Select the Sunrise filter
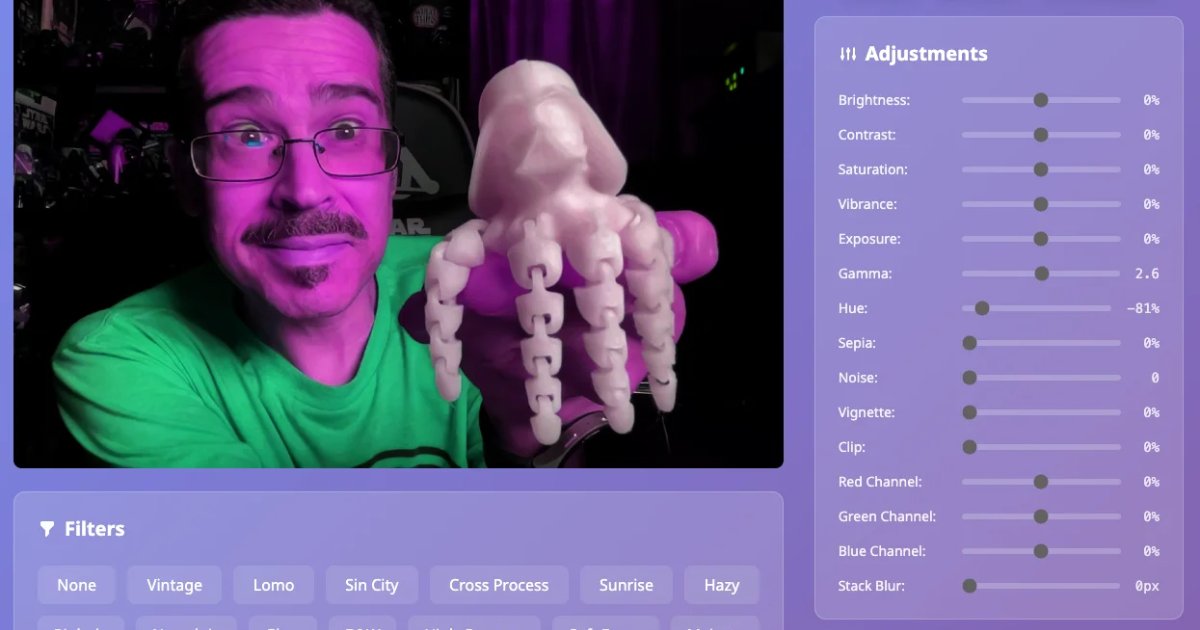 (x=626, y=585)
